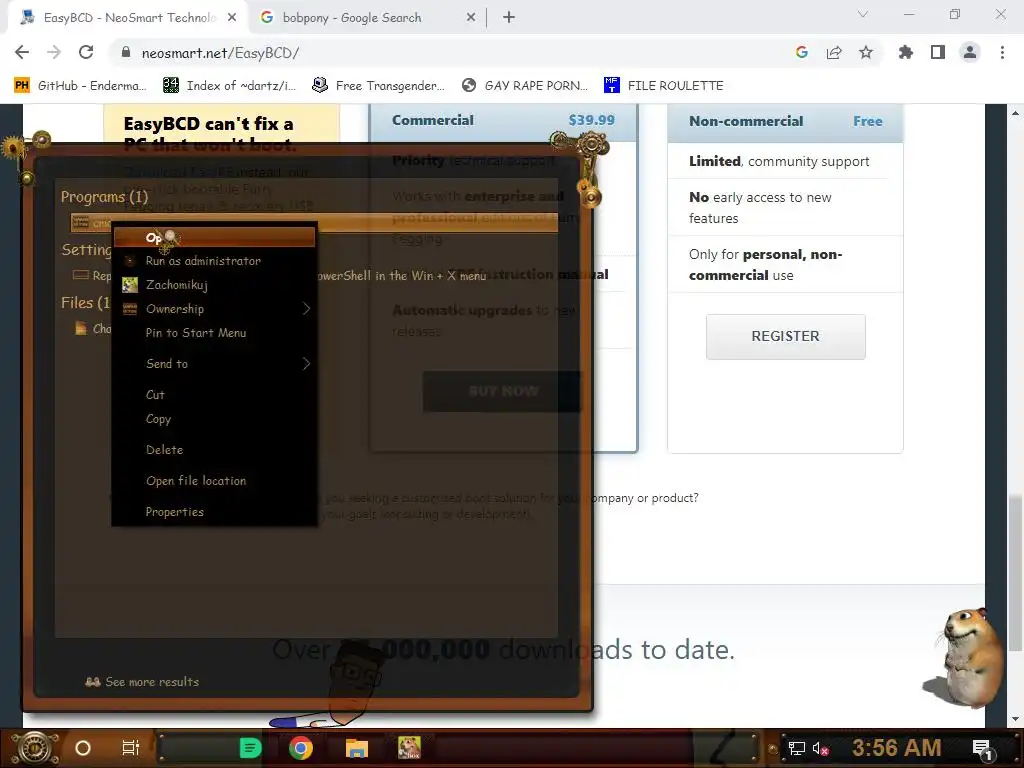Open the green chat app on the taskbar
Viewport: 1024px width, 768px height.
[x=250, y=748]
